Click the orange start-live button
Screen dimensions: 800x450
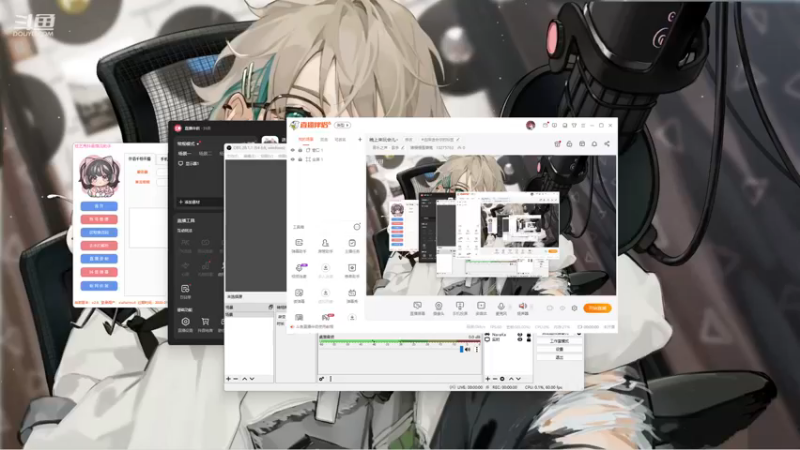(x=597, y=308)
